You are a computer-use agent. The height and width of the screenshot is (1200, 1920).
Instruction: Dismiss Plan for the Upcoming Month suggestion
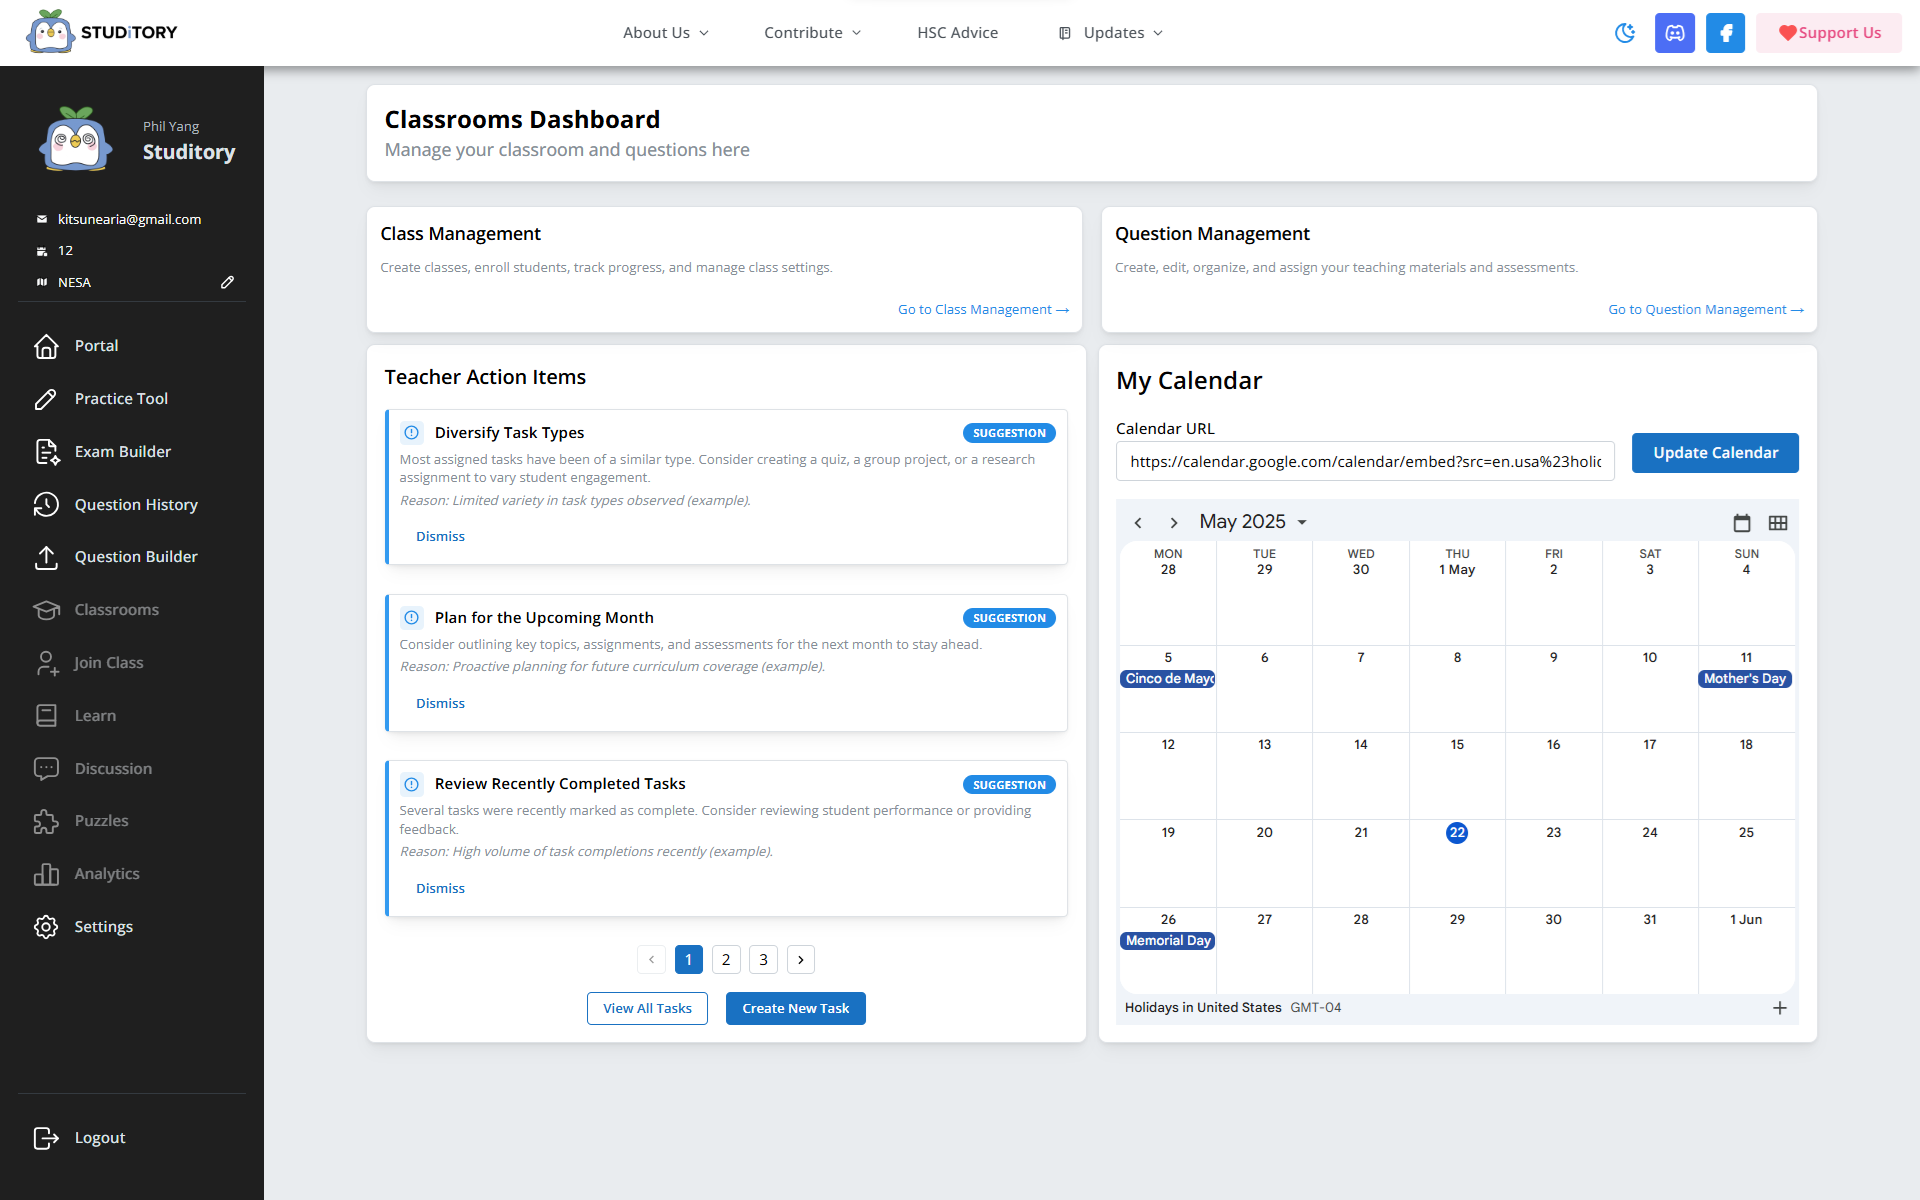click(440, 704)
